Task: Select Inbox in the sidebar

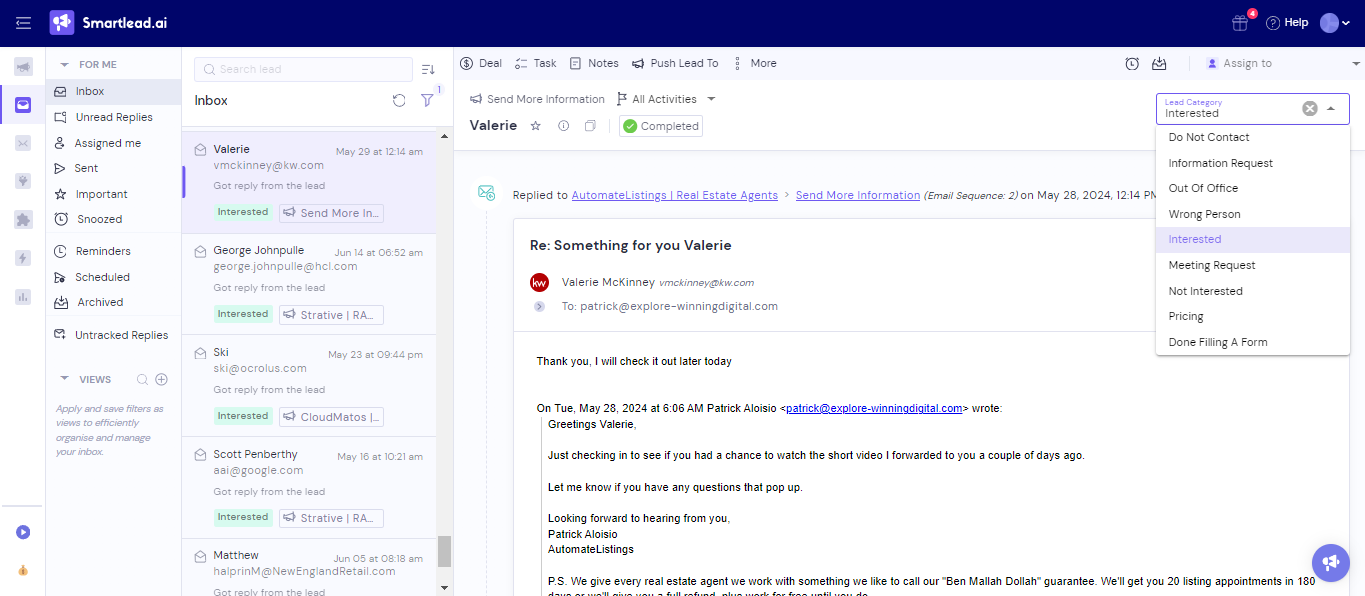Action: [113, 91]
